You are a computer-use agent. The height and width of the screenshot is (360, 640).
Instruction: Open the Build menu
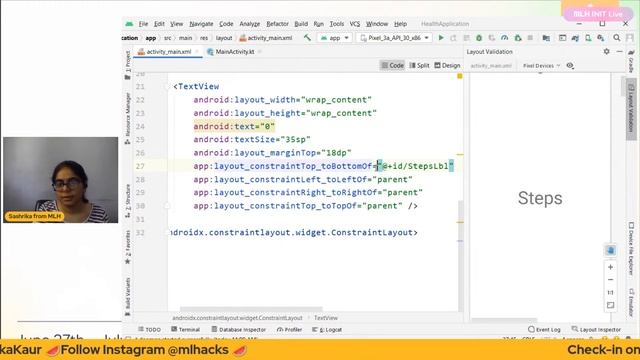coord(301,24)
